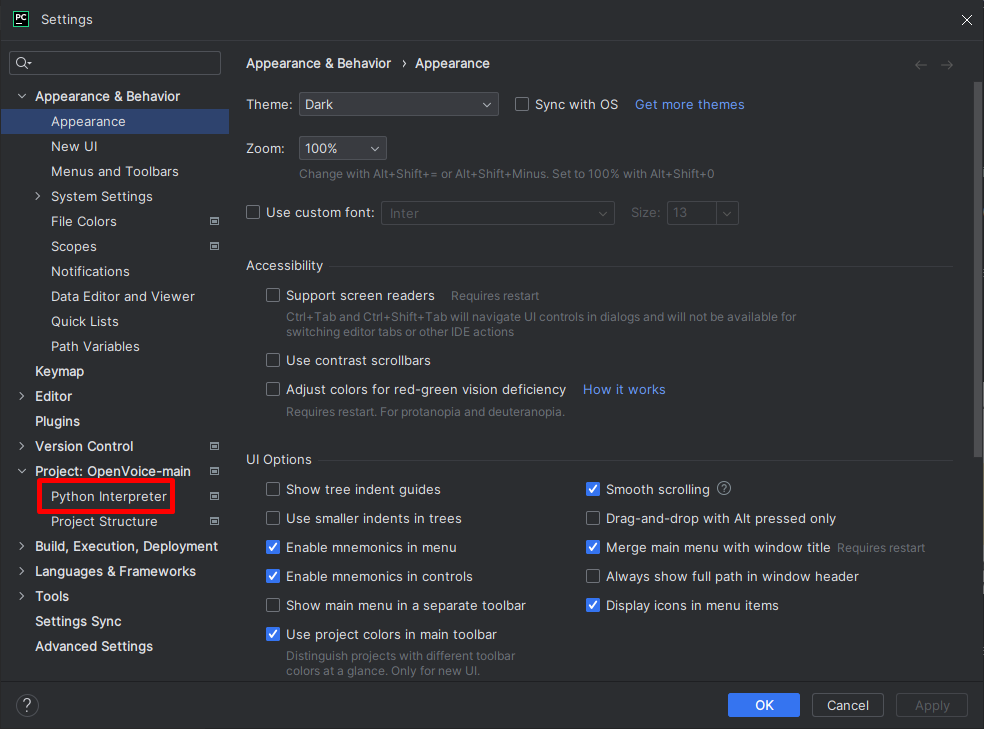Screen dimensions: 984x729
Task: Open the Project Structure page
Action: point(104,521)
